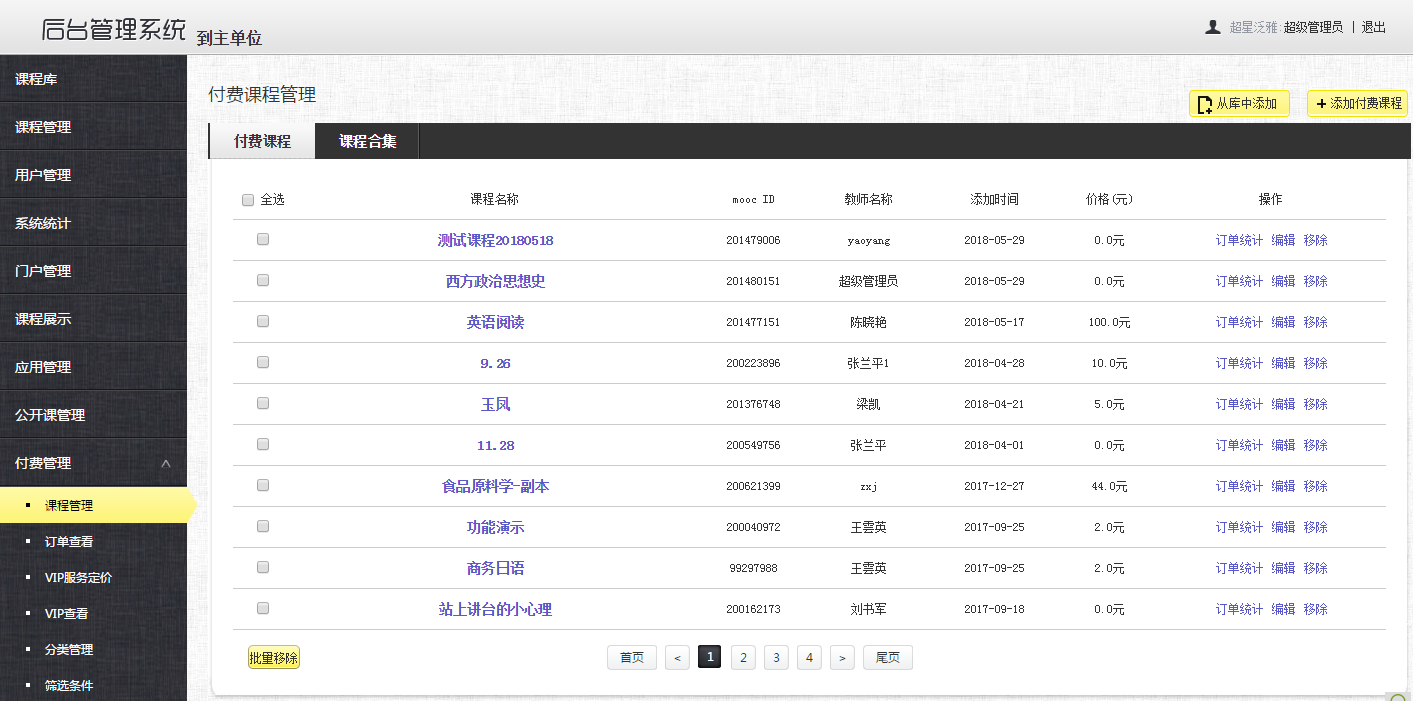Viewport: 1413px width, 701px height.
Task: Tick the checkbox for 商务日语 course
Action: 263,567
